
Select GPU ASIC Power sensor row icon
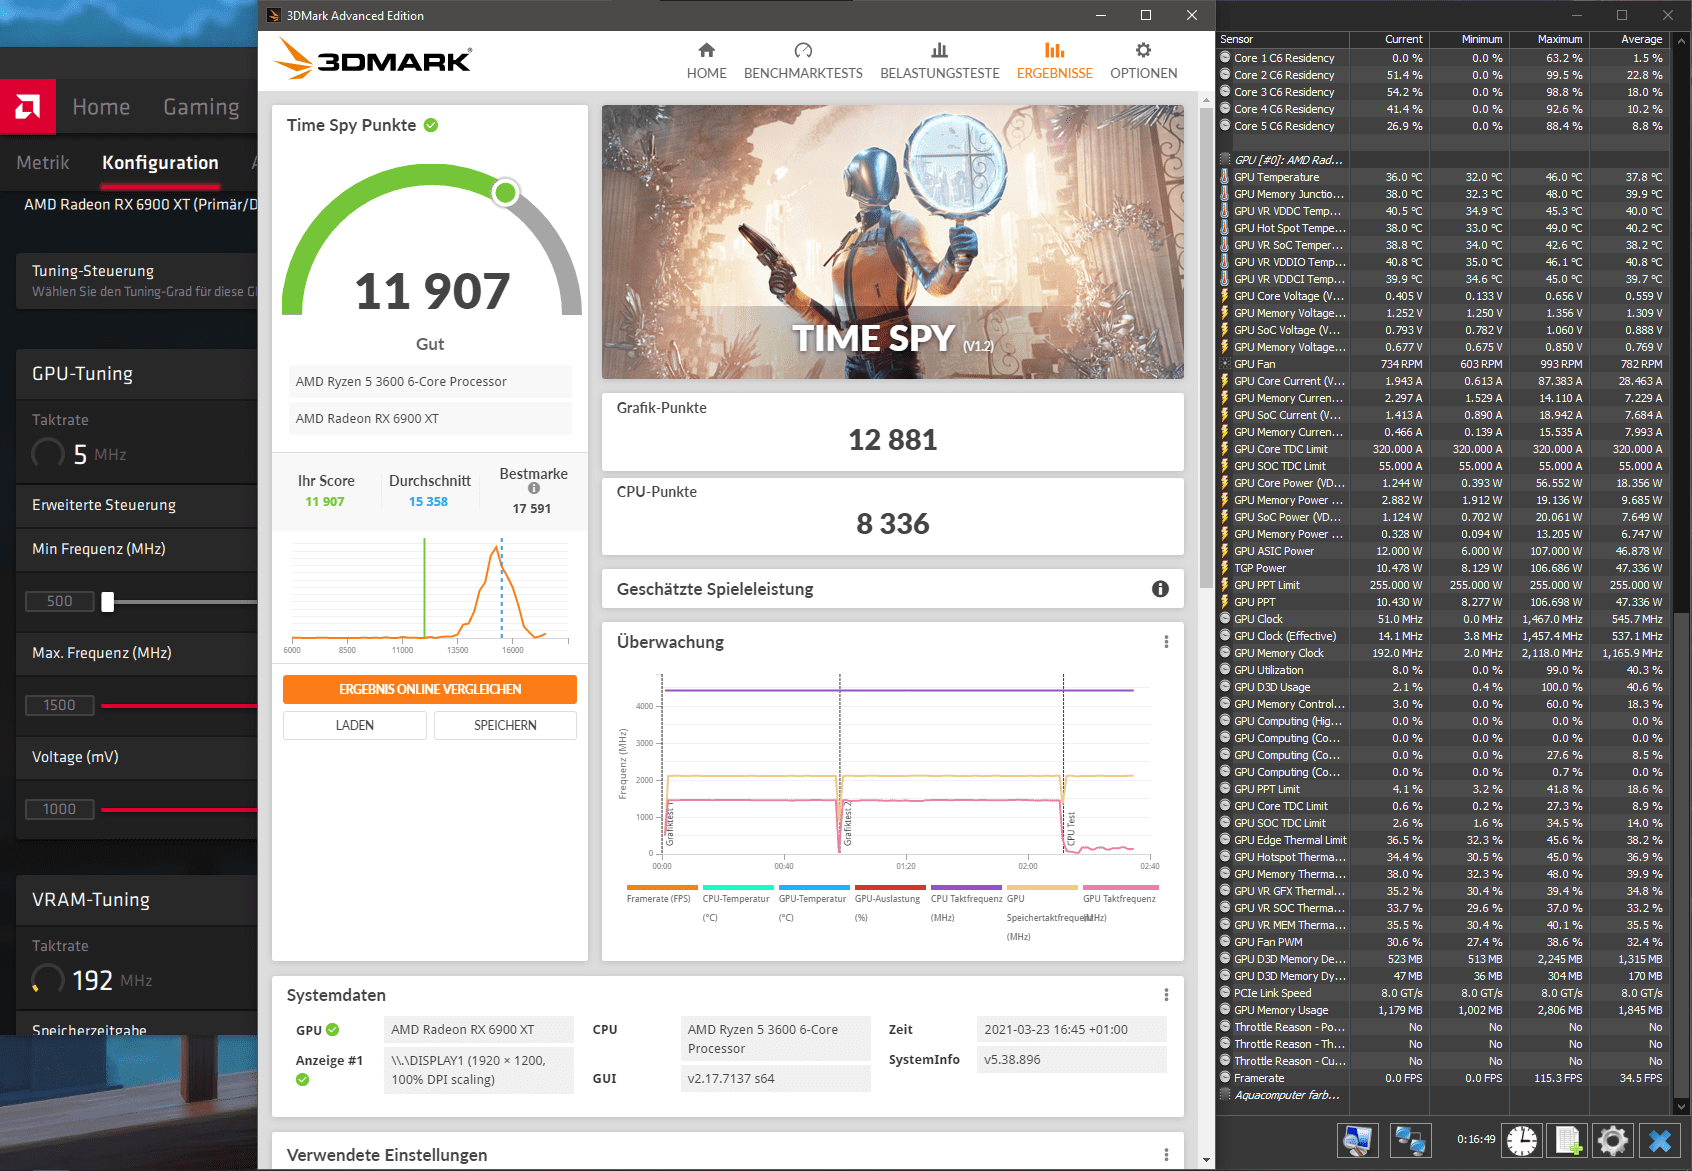pos(1225,551)
